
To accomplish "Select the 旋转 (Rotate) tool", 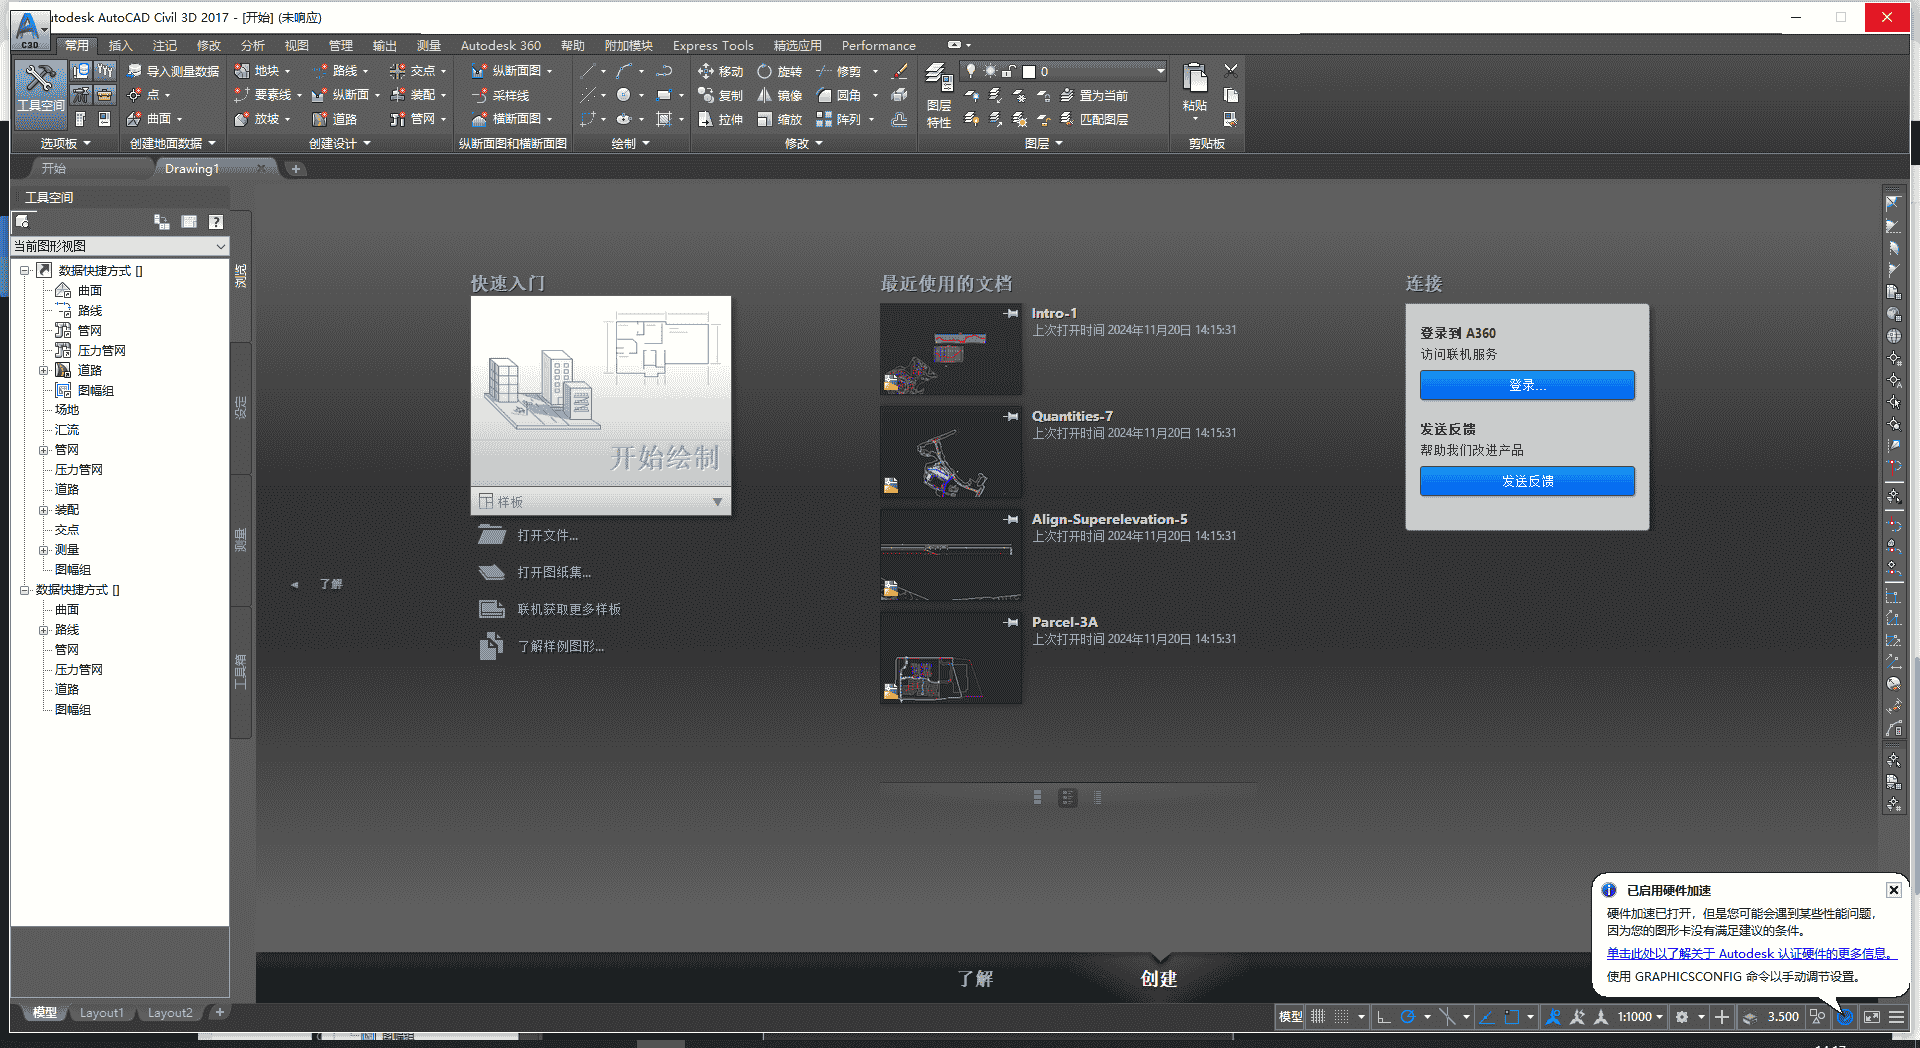I will pyautogui.click(x=780, y=71).
